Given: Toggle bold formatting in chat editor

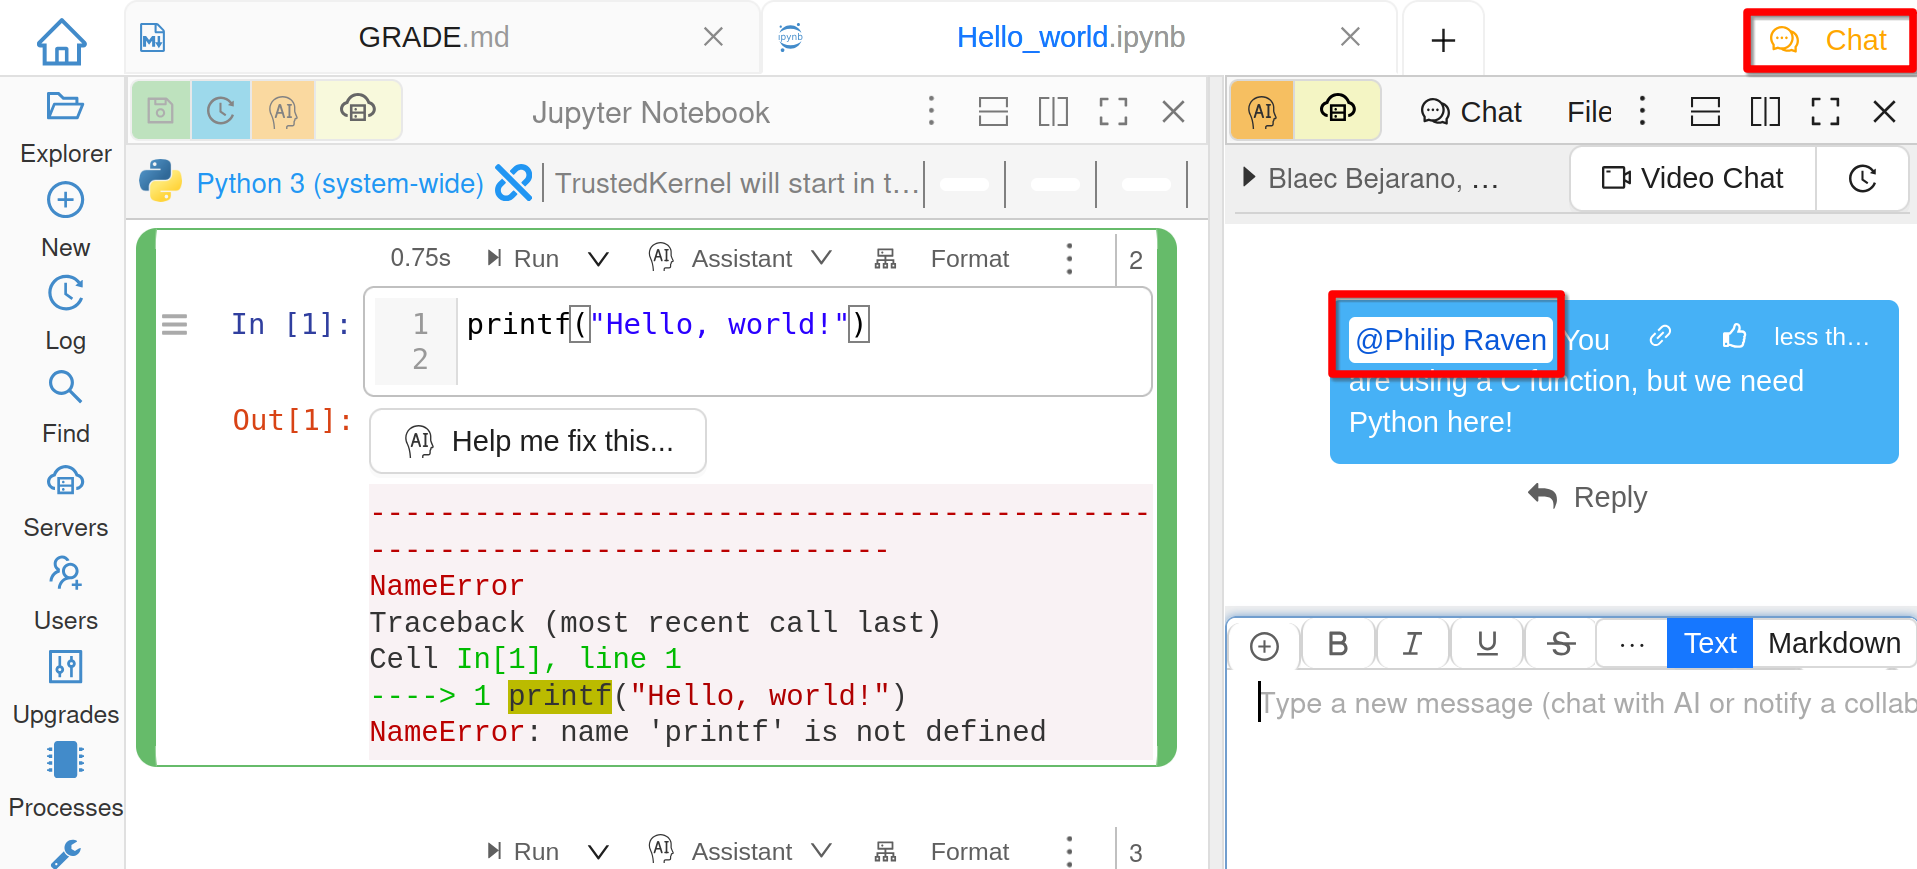Looking at the screenshot, I should tap(1337, 644).
